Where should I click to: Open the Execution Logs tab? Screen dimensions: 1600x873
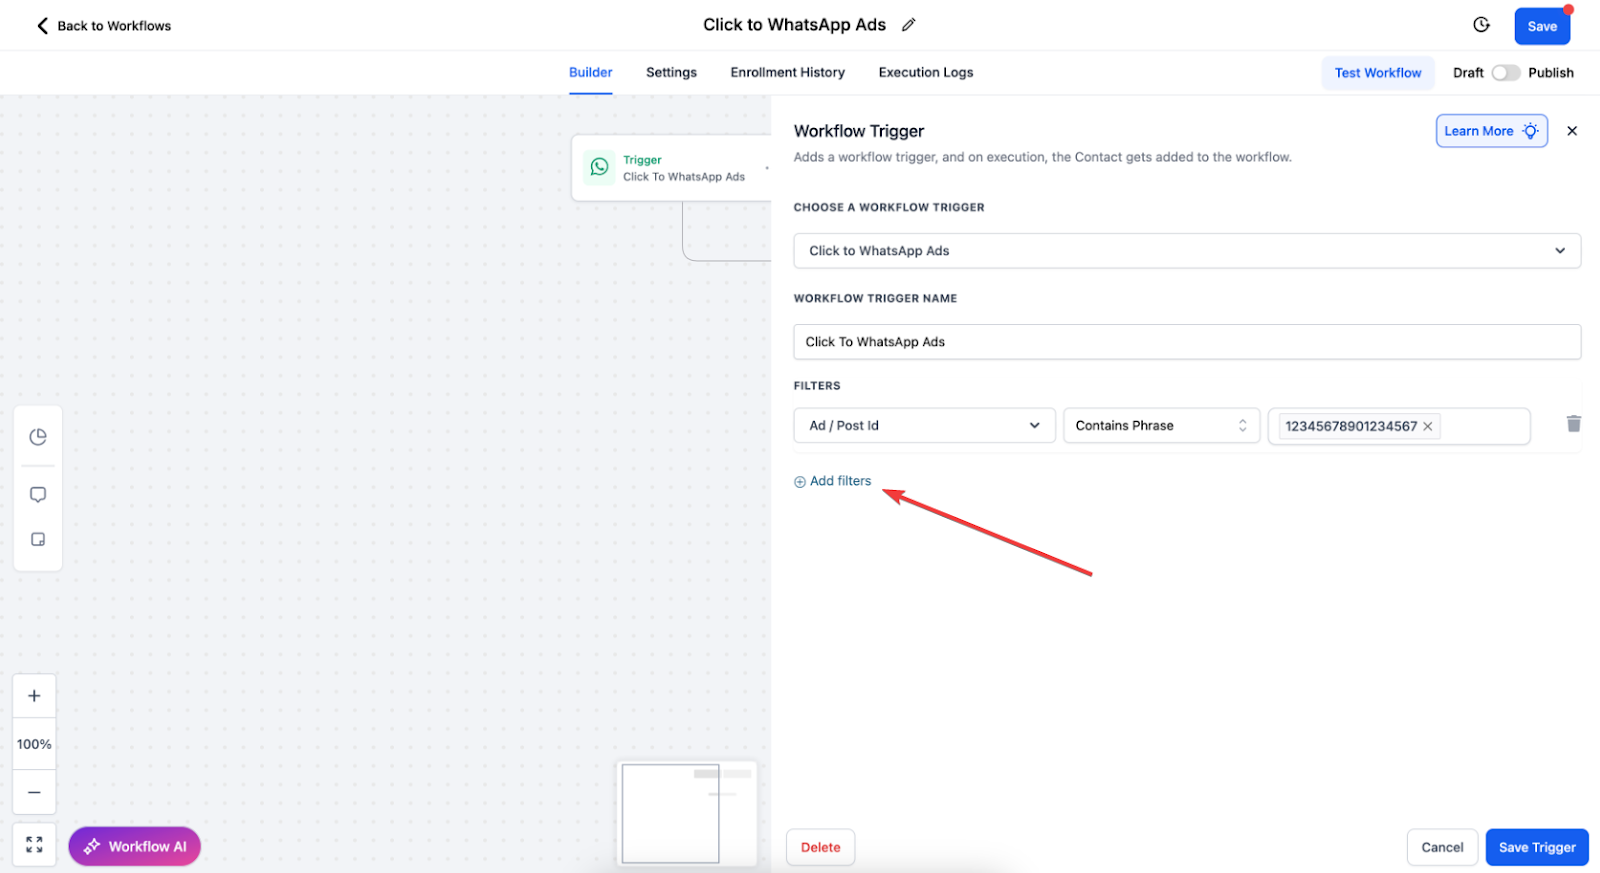pos(925,73)
